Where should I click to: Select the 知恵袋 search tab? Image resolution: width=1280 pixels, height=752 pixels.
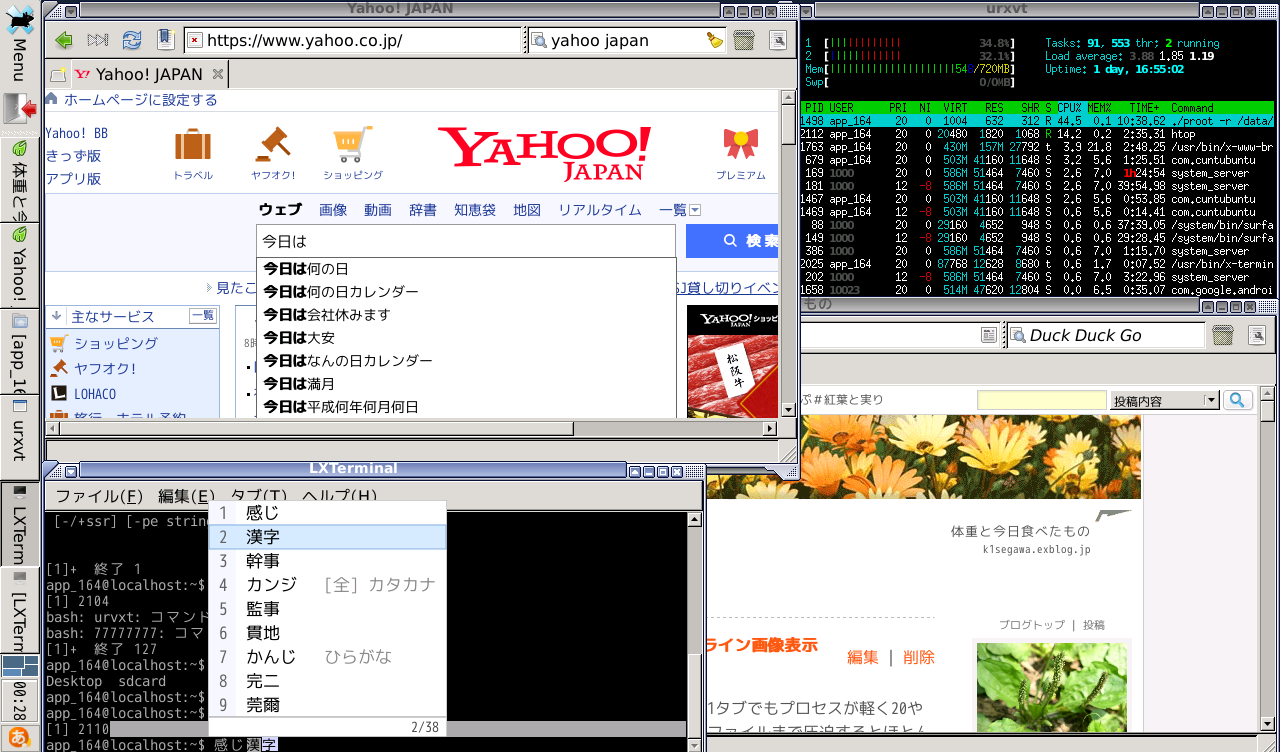pyautogui.click(x=475, y=210)
